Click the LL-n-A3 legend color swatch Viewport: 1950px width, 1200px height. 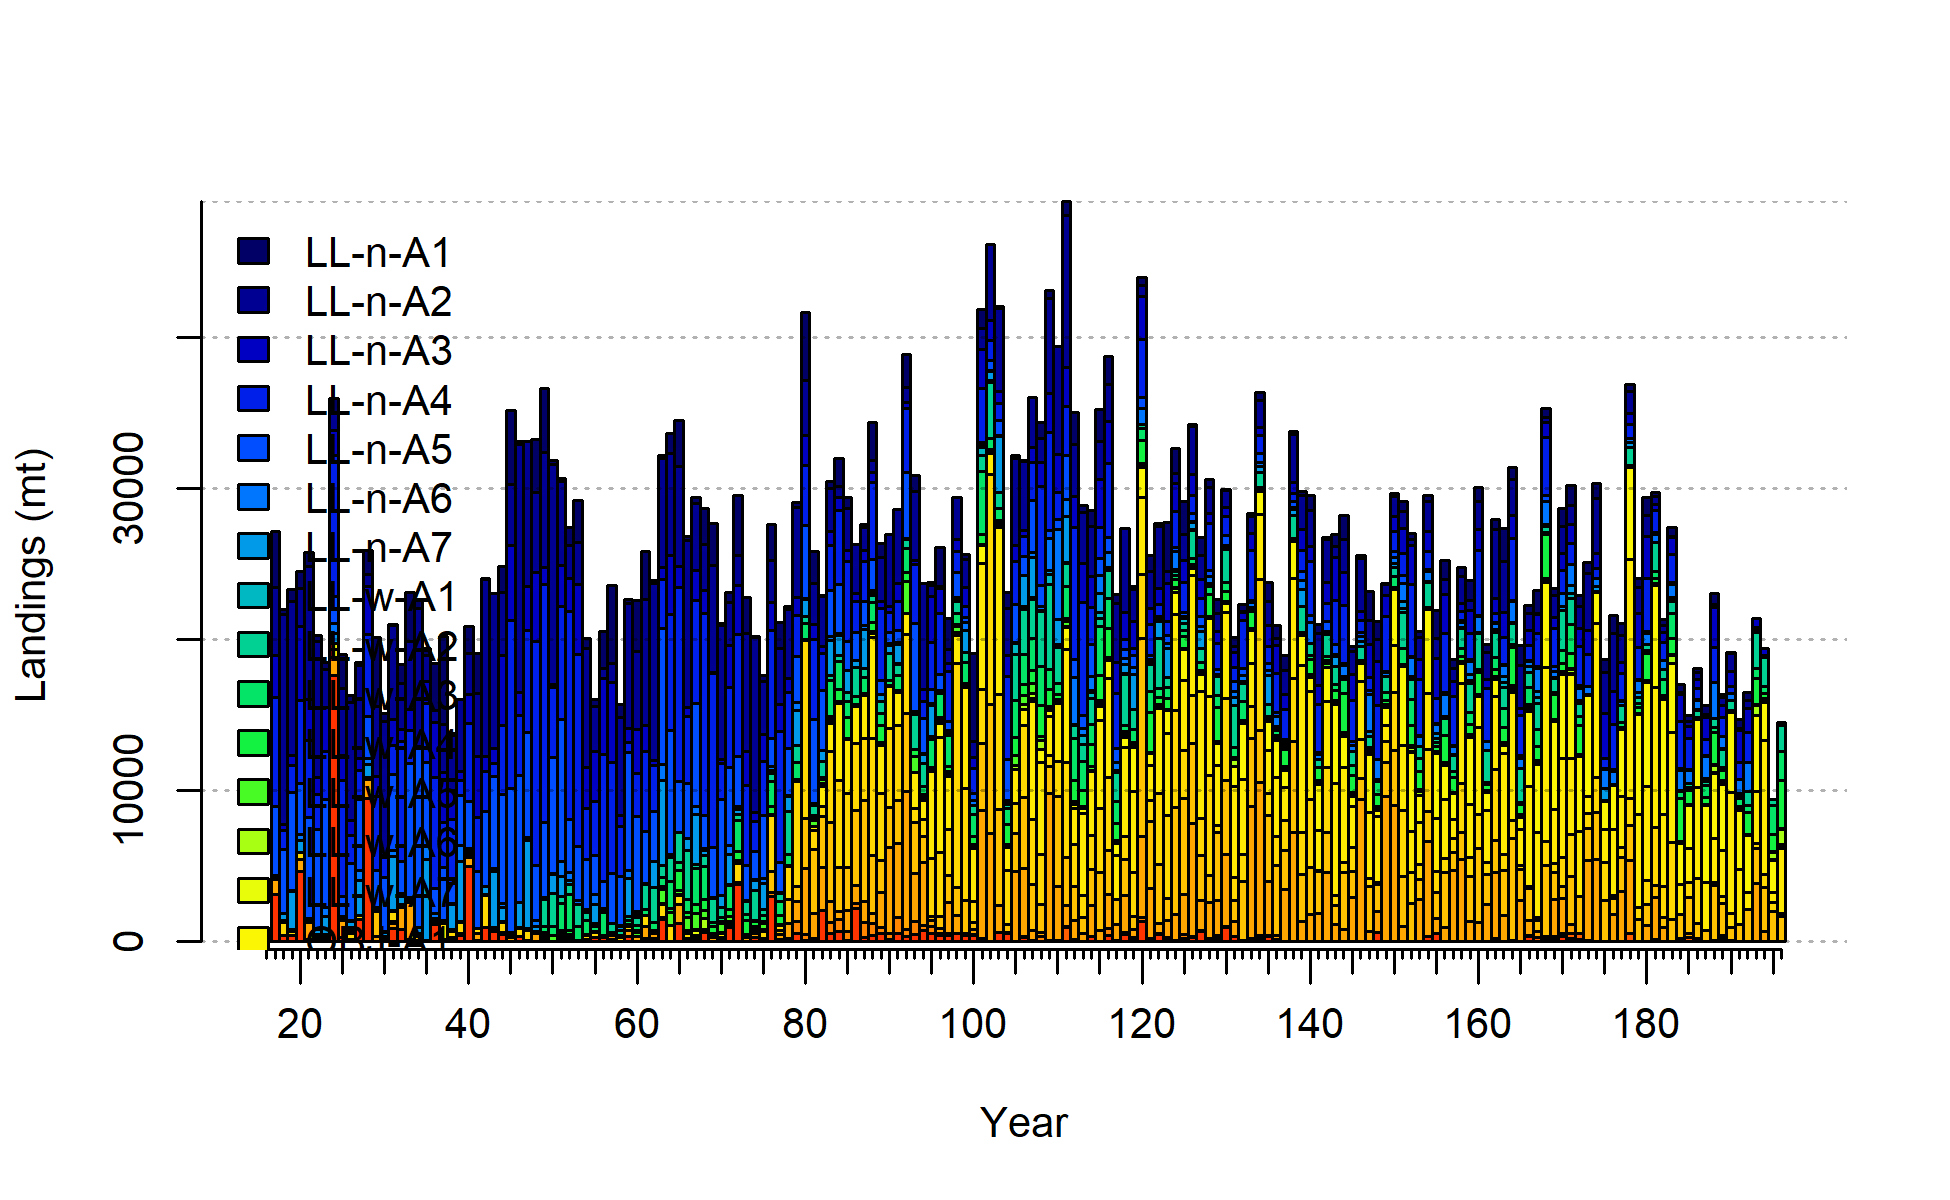[x=253, y=349]
